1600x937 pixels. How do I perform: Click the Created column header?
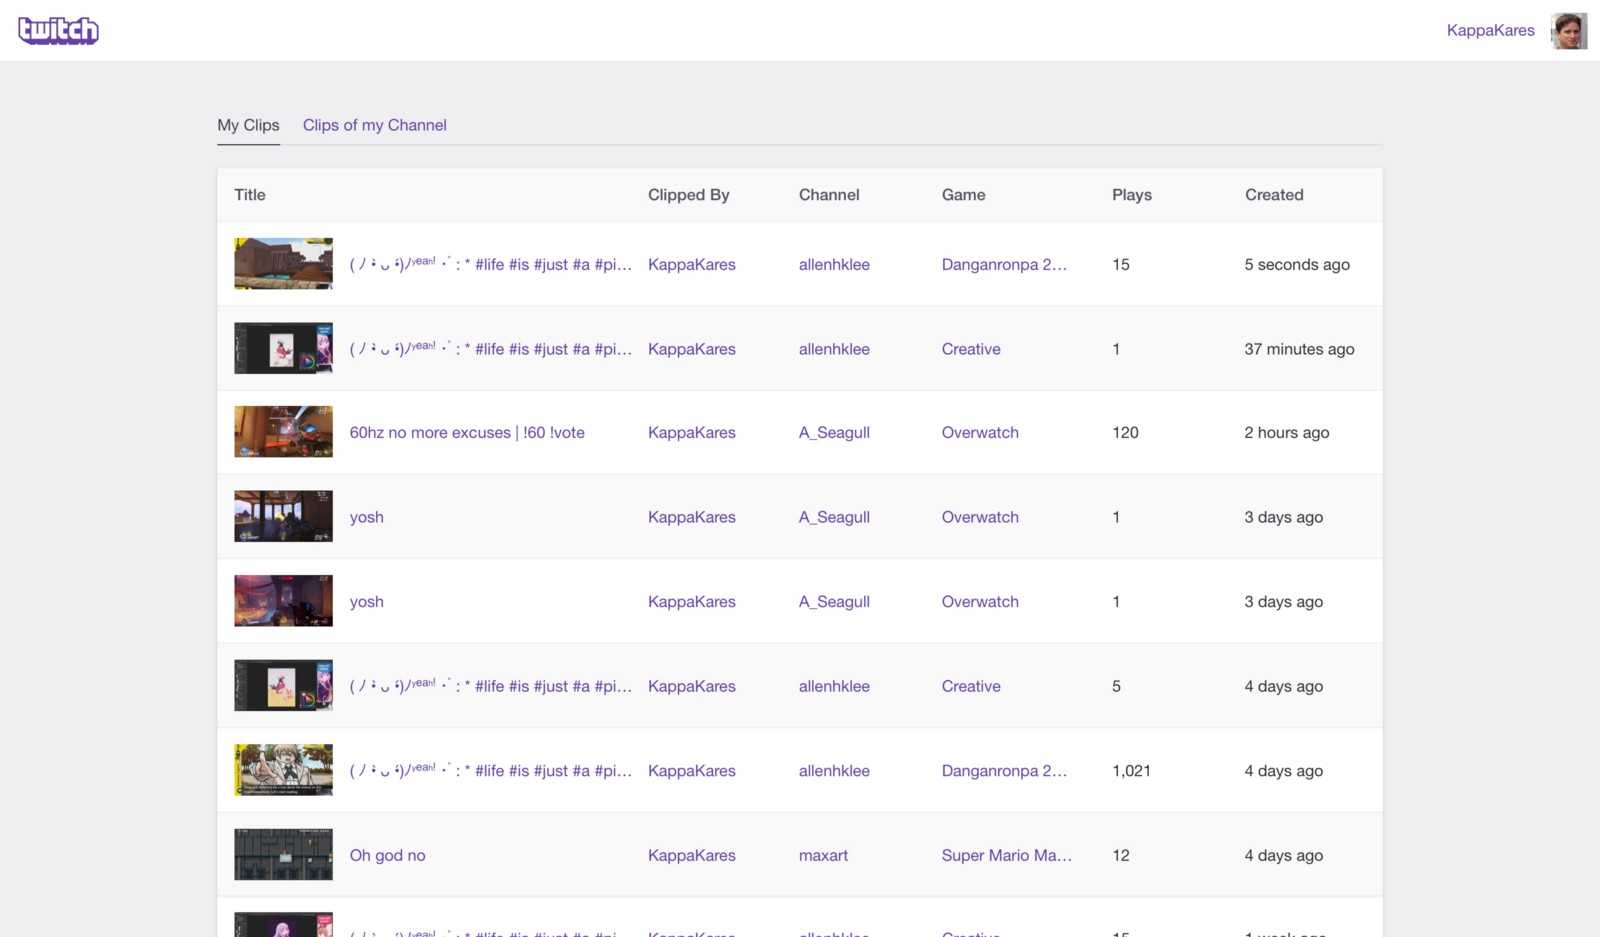pyautogui.click(x=1273, y=195)
